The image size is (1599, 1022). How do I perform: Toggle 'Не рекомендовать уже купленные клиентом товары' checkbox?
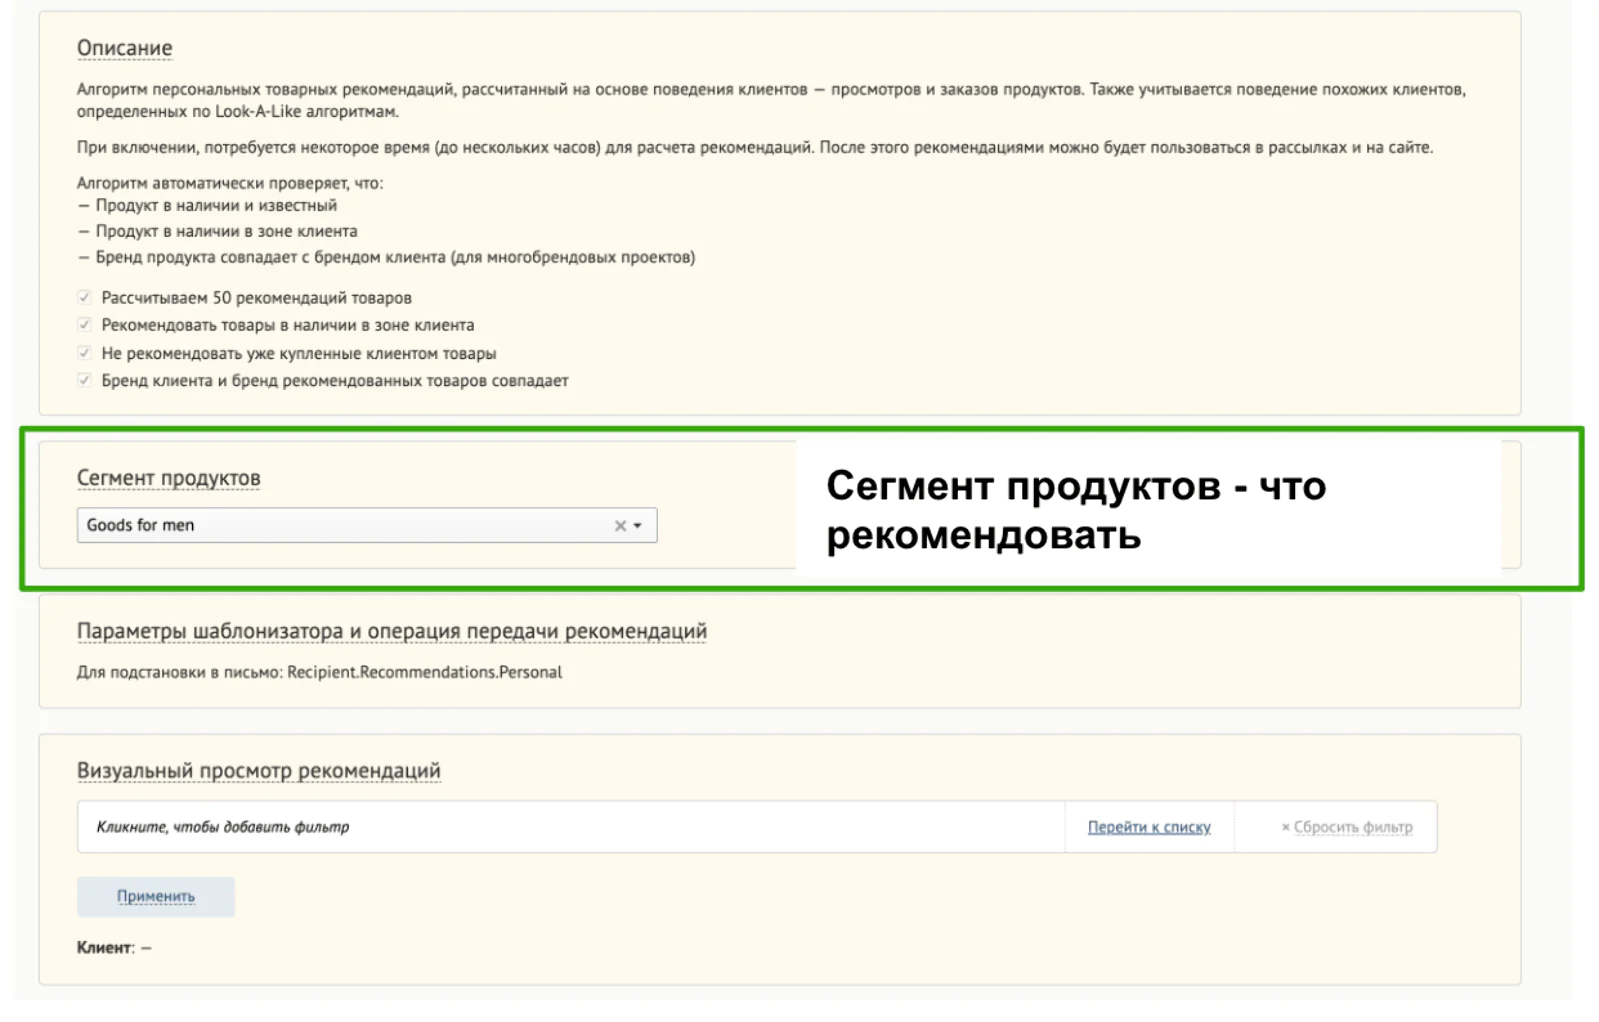tap(85, 353)
